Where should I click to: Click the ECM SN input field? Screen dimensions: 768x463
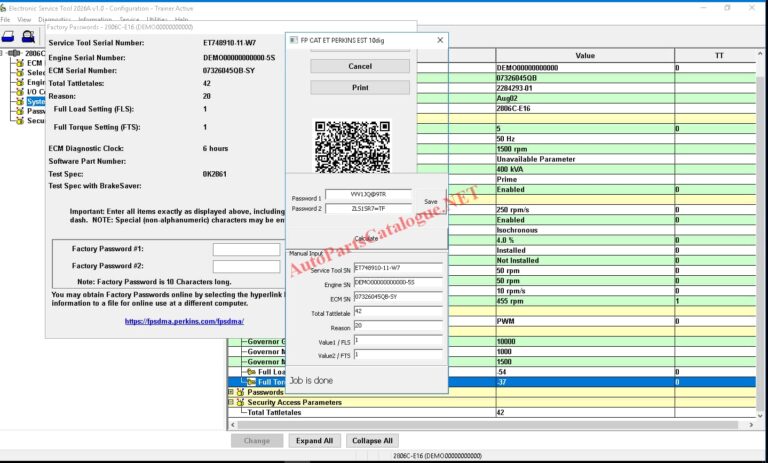[x=398, y=297]
